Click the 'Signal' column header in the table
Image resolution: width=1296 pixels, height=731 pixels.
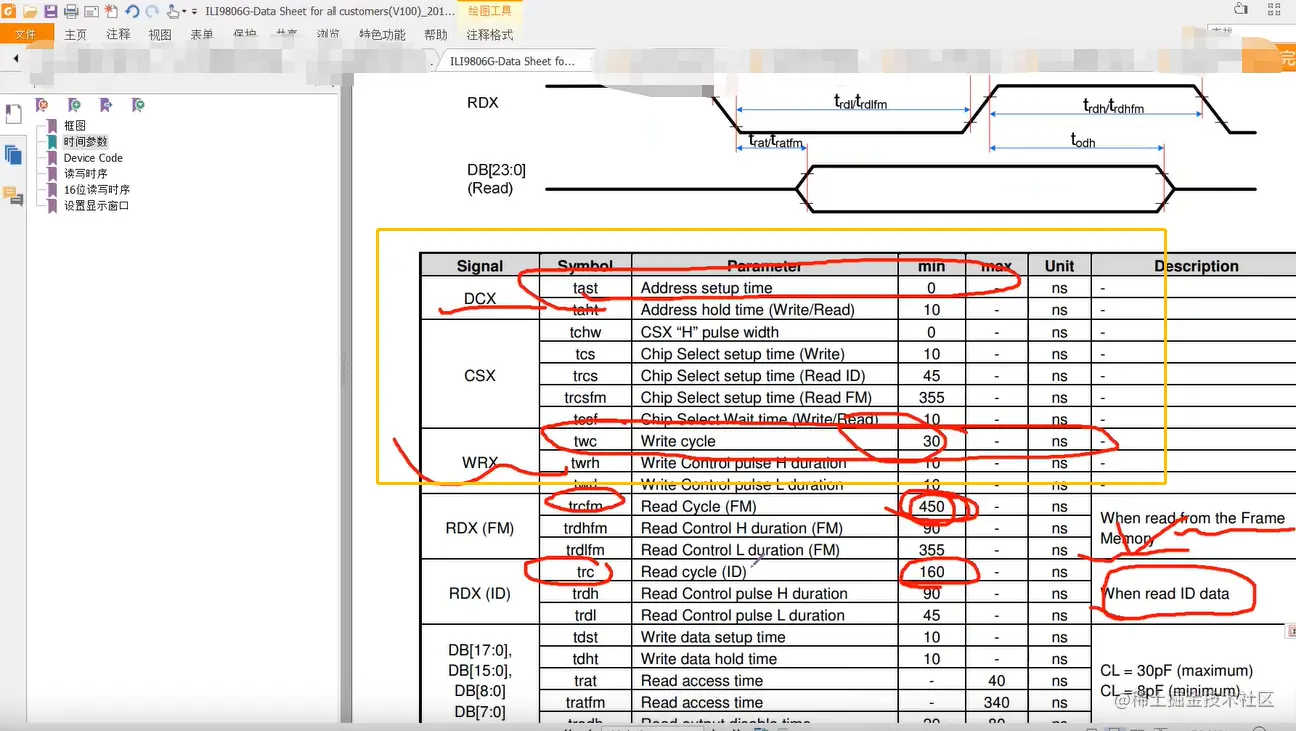click(480, 266)
